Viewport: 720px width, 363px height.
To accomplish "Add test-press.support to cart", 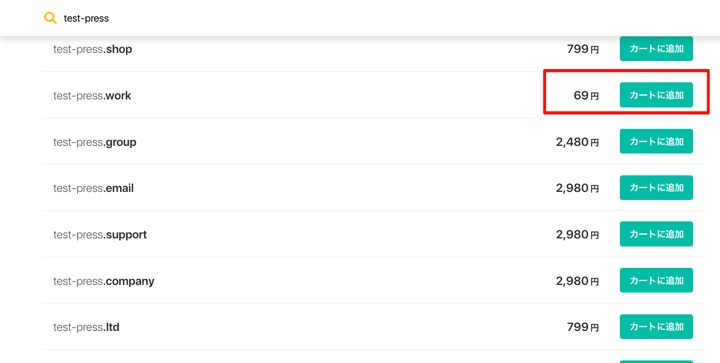I will pyautogui.click(x=656, y=234).
